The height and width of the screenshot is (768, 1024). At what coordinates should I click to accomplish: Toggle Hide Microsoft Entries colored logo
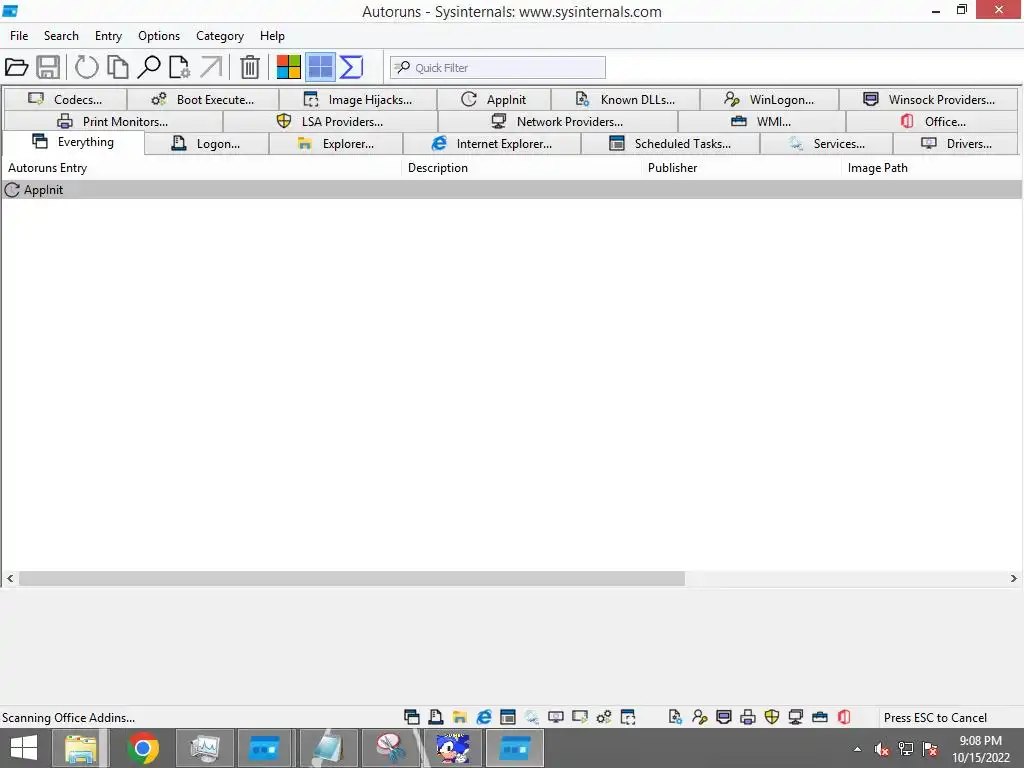coord(289,67)
